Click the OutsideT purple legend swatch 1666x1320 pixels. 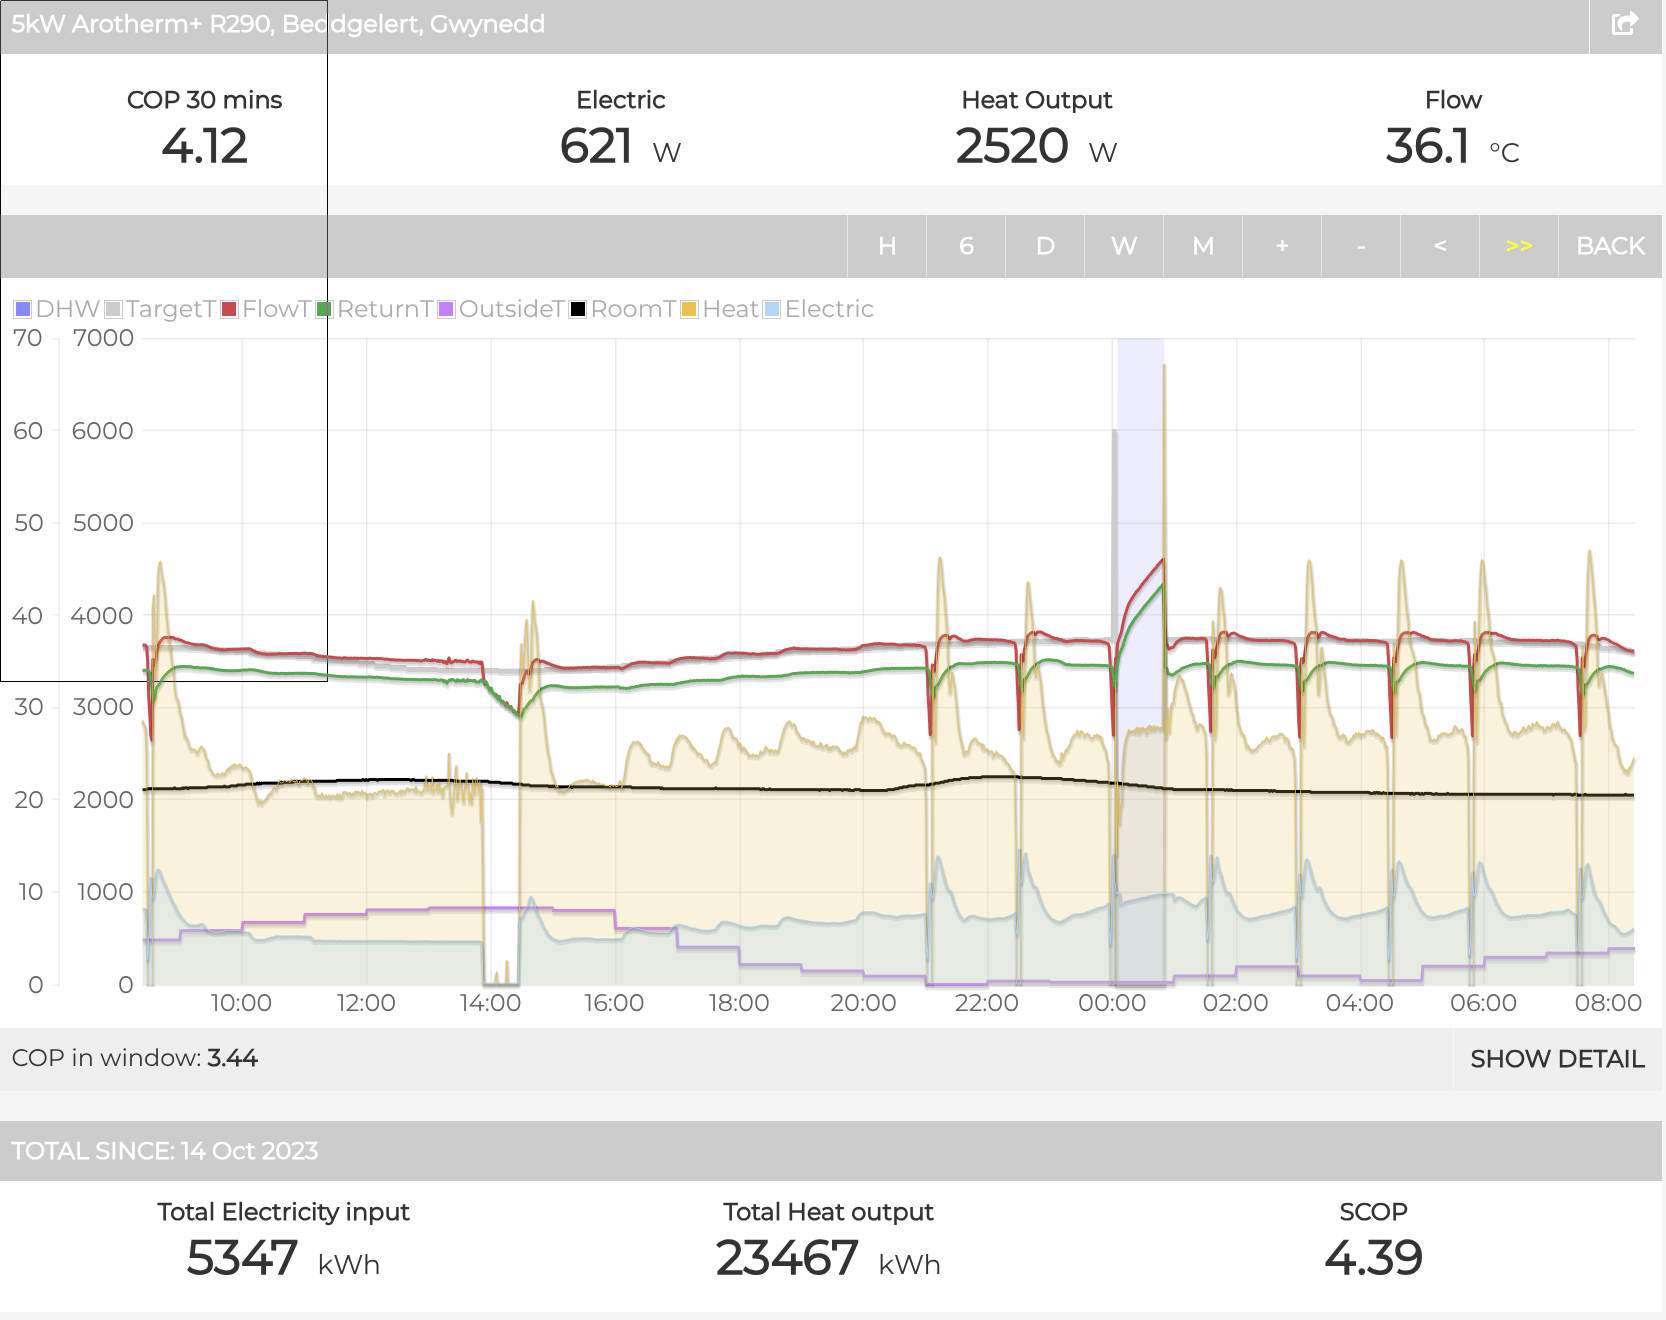447,309
